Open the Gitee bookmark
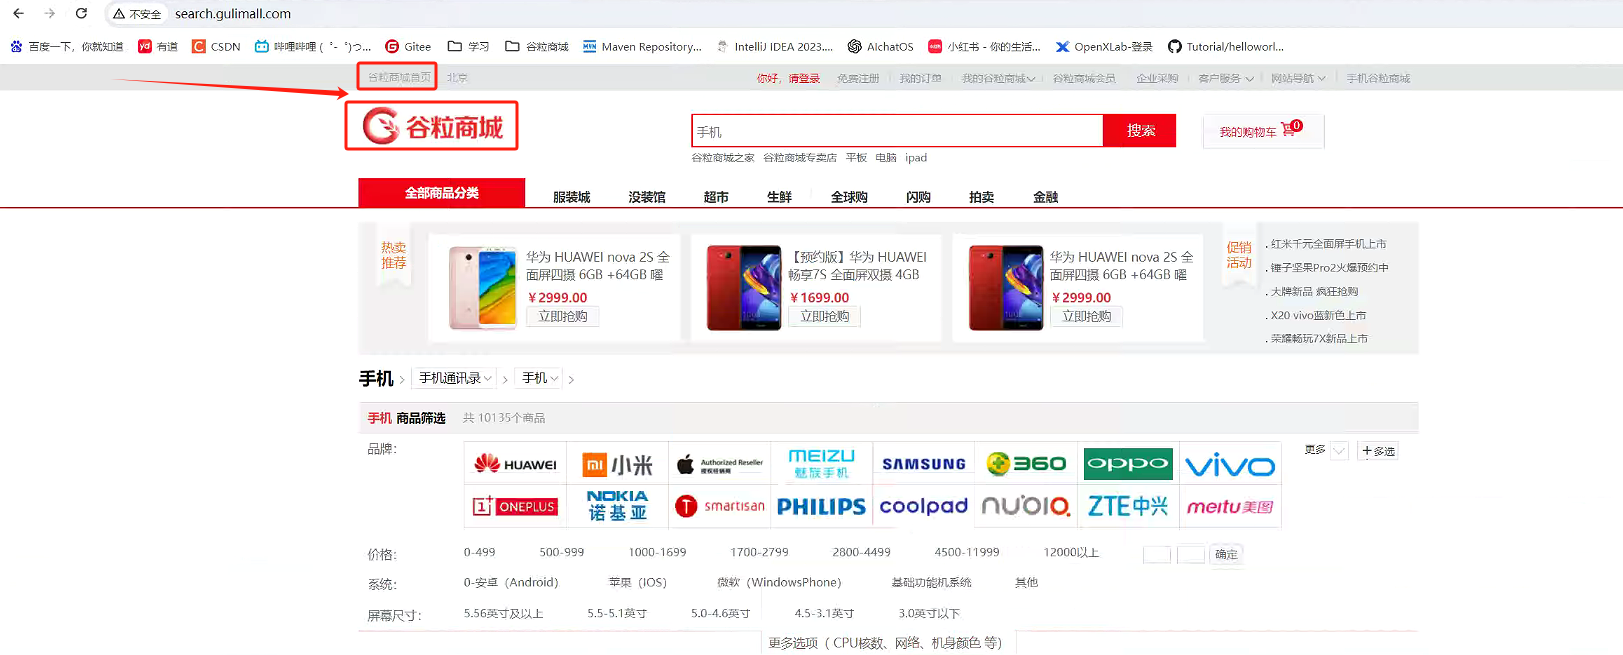 (x=408, y=46)
